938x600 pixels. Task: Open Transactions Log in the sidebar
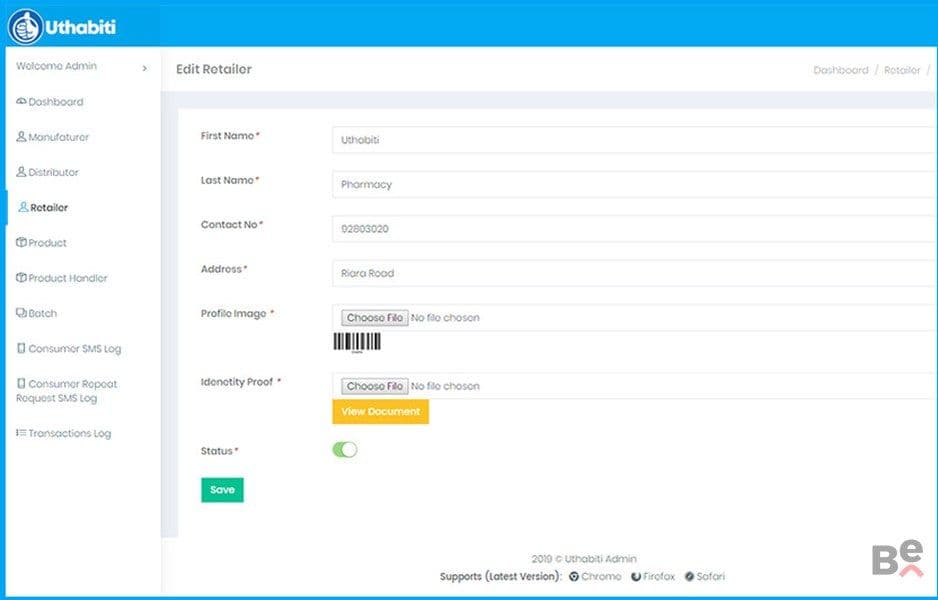(x=69, y=434)
